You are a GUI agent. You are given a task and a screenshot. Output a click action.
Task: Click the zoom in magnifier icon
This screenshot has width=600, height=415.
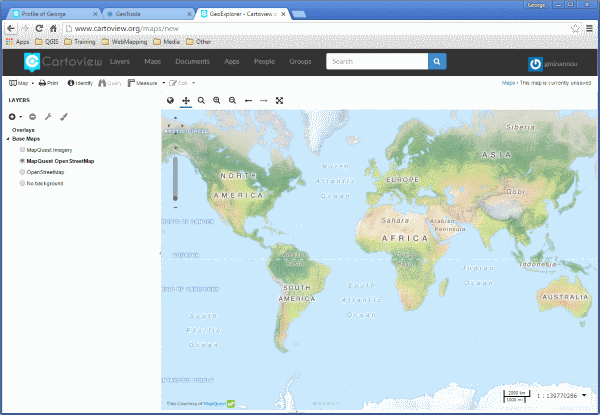[x=217, y=100]
